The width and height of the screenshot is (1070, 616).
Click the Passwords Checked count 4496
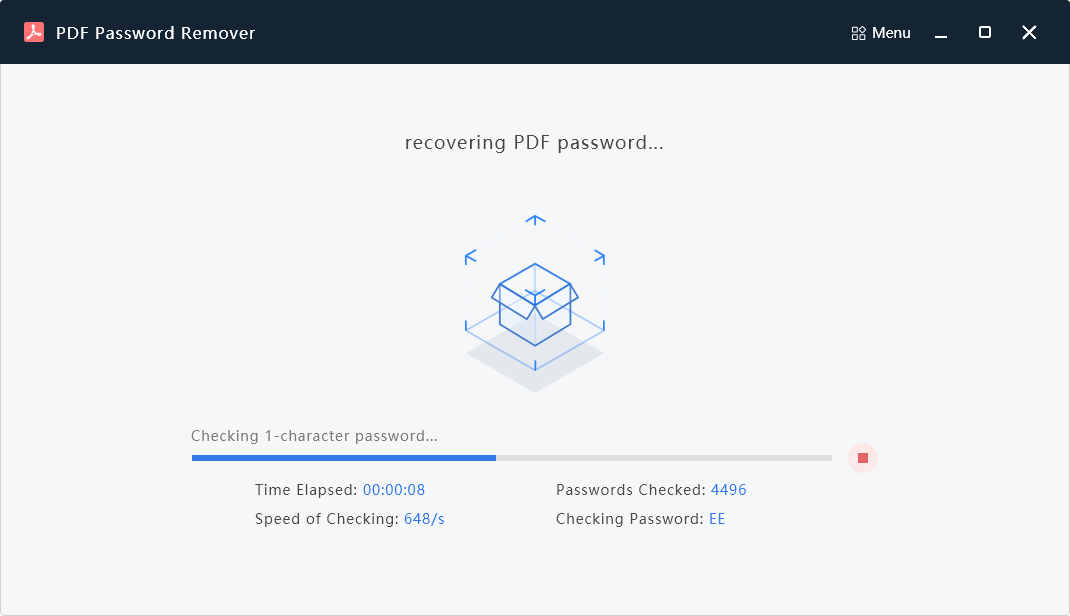728,490
